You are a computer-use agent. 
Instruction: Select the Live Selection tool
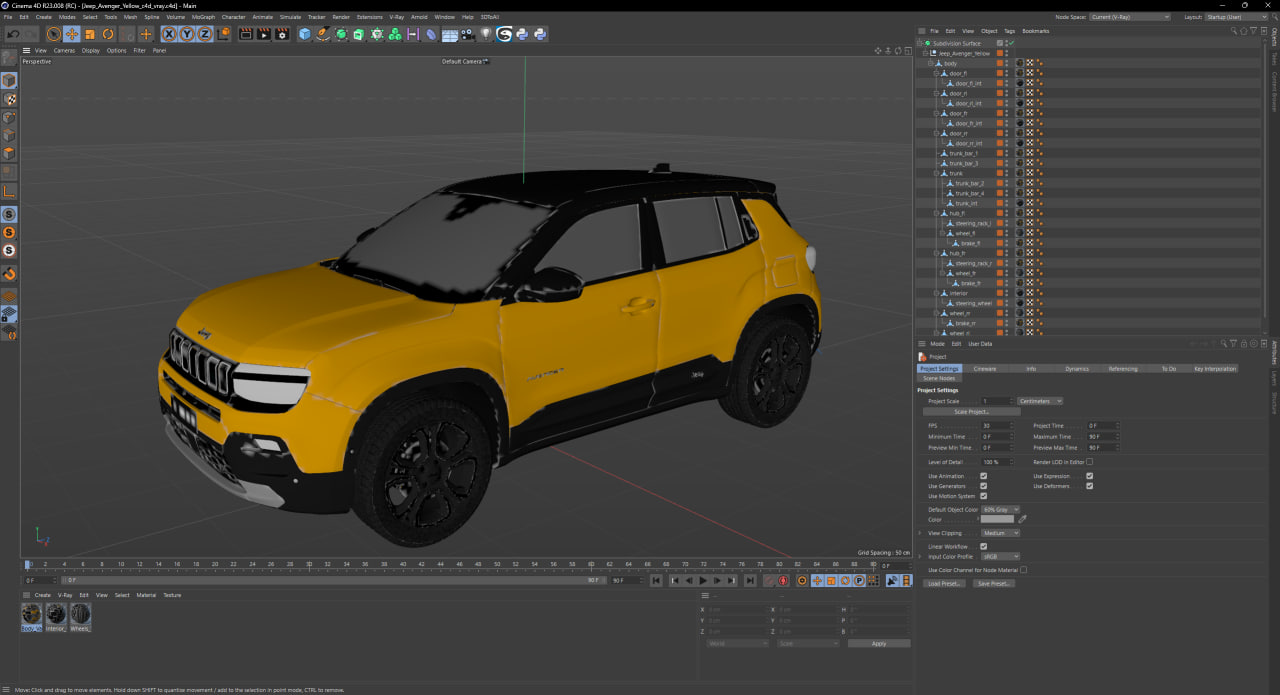pyautogui.click(x=54, y=34)
